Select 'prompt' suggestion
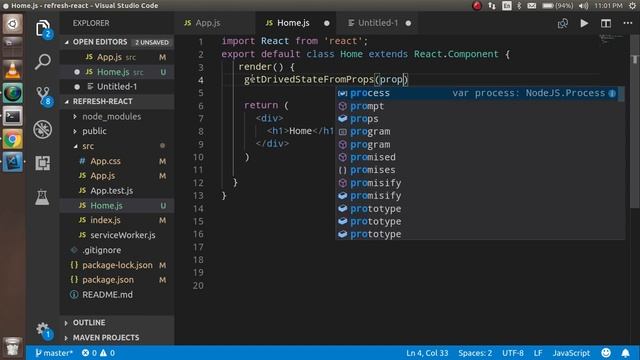This screenshot has width=640, height=360. [x=480, y=106]
